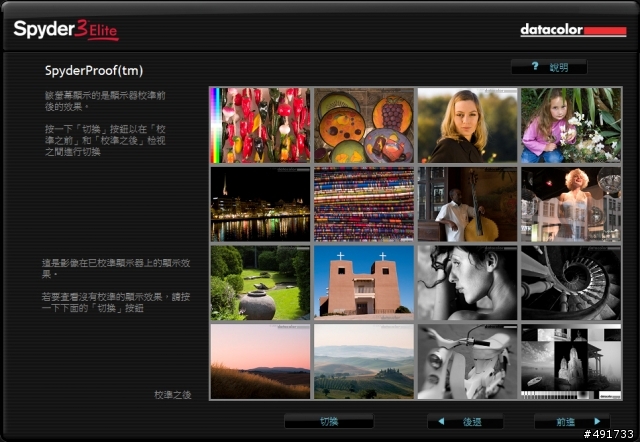Click the 校準之後 status label
Viewport: 640px width, 442px height.
pyautogui.click(x=173, y=395)
